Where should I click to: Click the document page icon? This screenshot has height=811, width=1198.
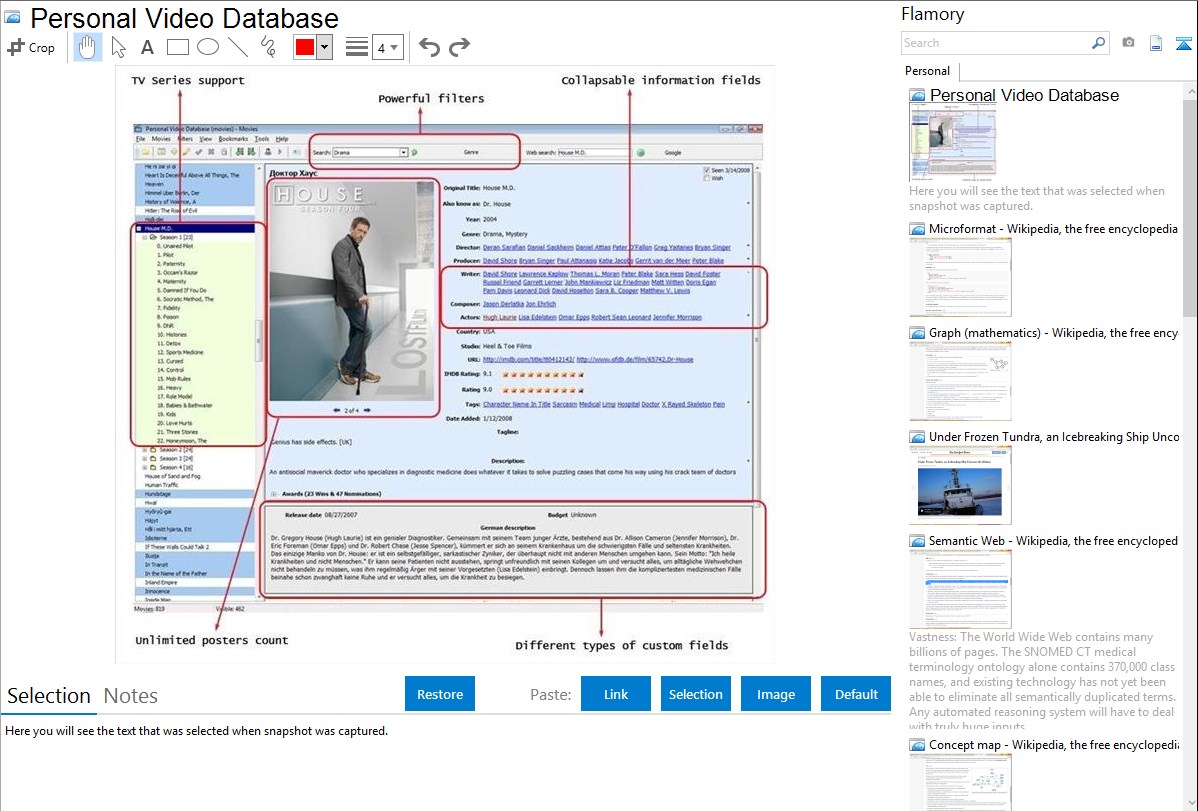1156,43
